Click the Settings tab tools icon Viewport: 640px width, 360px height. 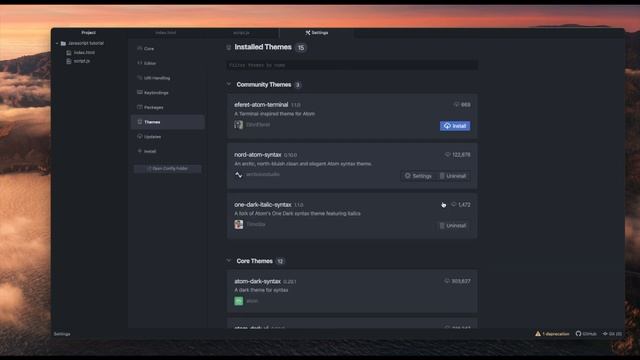(x=308, y=33)
